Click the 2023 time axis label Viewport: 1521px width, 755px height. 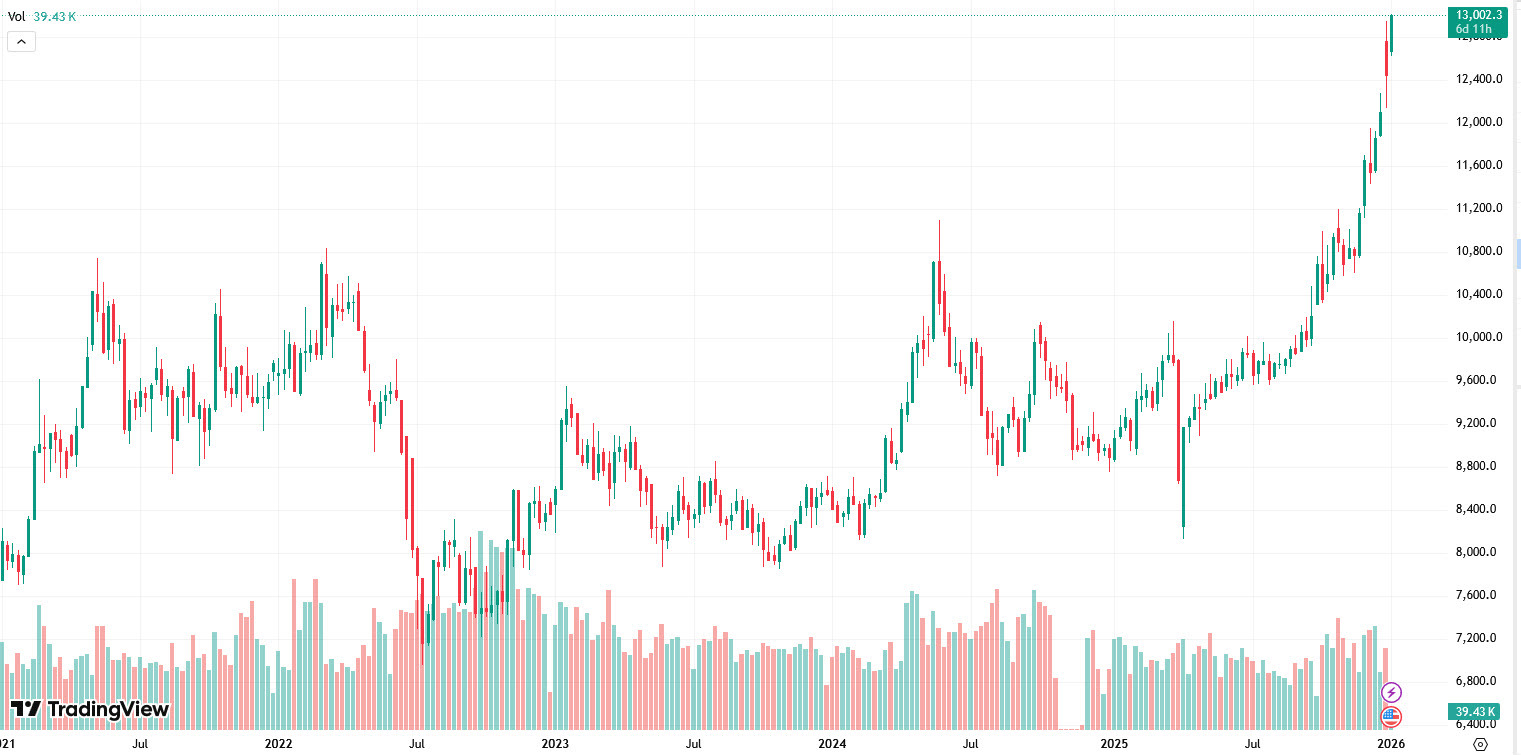[556, 744]
